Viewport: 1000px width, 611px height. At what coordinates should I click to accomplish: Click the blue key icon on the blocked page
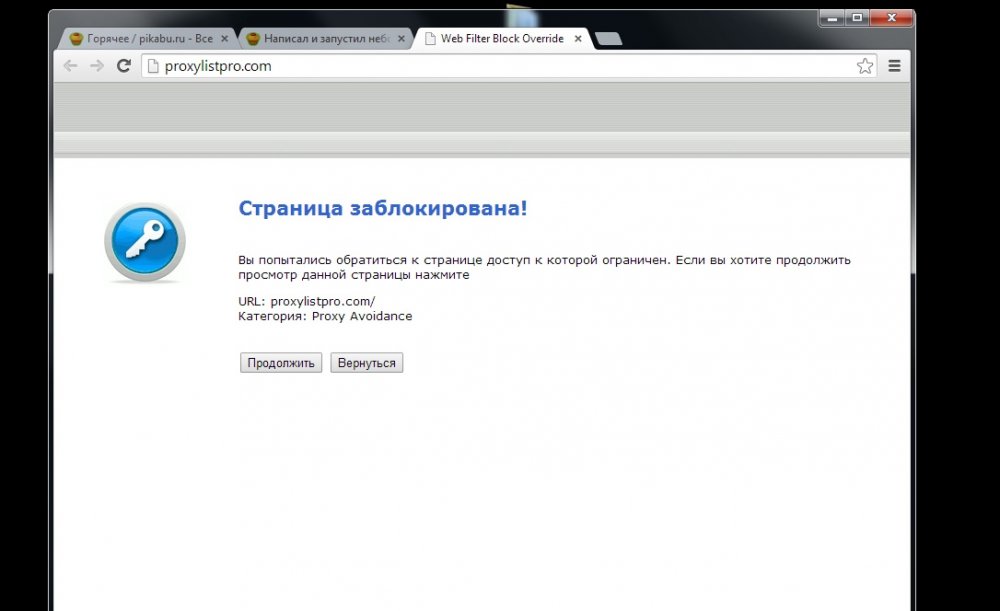click(x=145, y=242)
